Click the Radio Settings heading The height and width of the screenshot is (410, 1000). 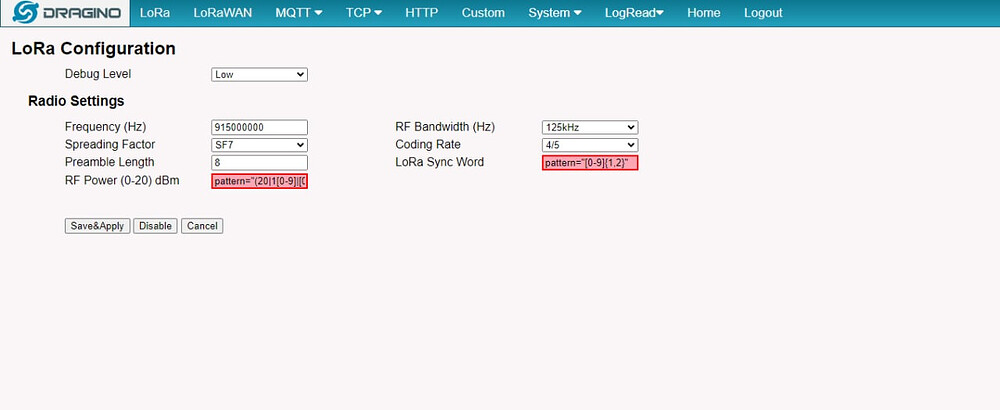pos(76,101)
